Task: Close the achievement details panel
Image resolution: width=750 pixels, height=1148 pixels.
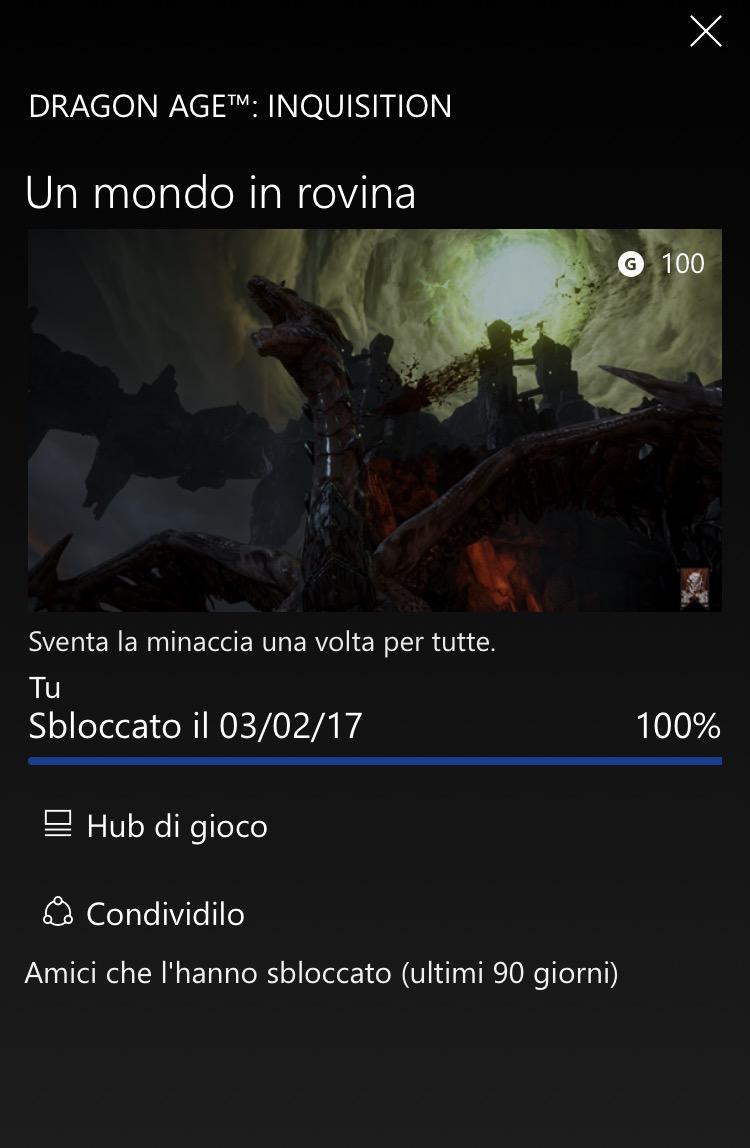Action: coord(705,31)
